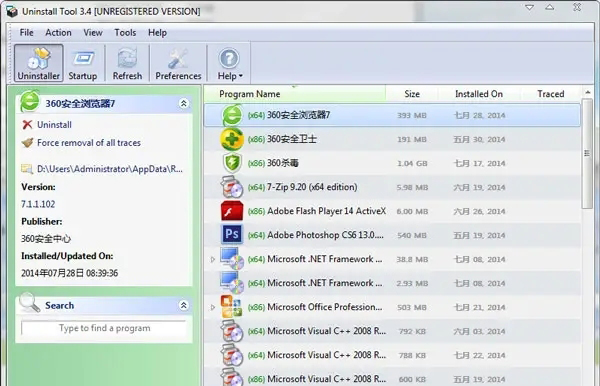The image size is (600, 386).
Task: Sort by Size column header
Action: pos(412,94)
